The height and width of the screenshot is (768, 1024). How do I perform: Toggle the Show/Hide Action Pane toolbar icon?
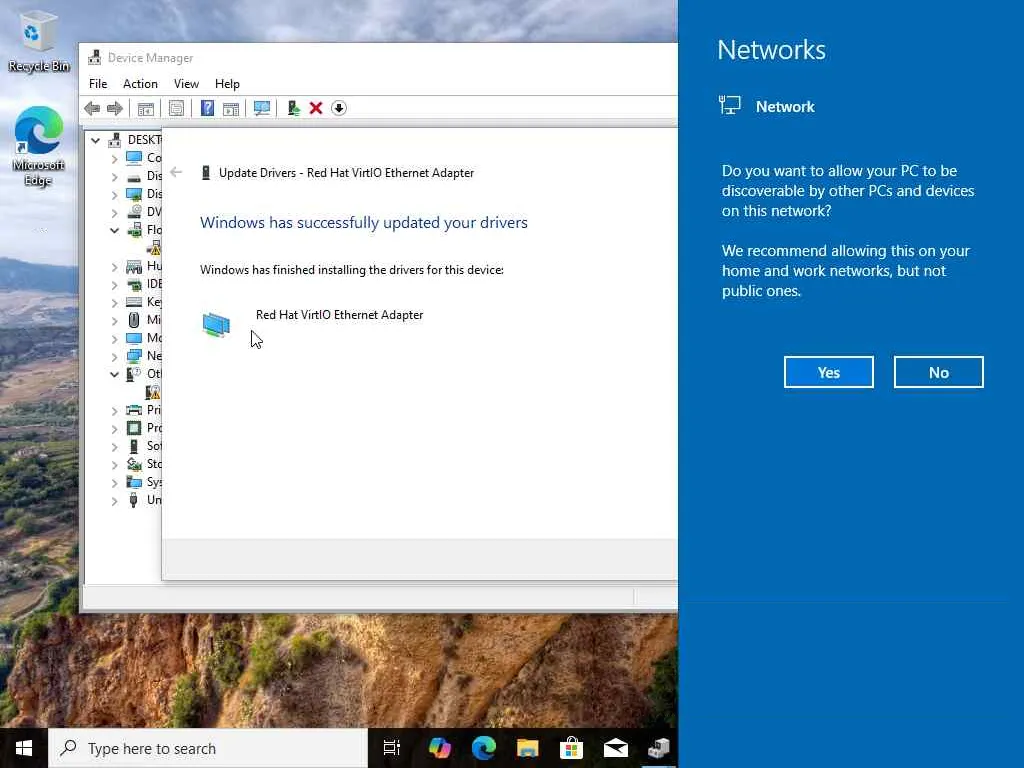[231, 108]
